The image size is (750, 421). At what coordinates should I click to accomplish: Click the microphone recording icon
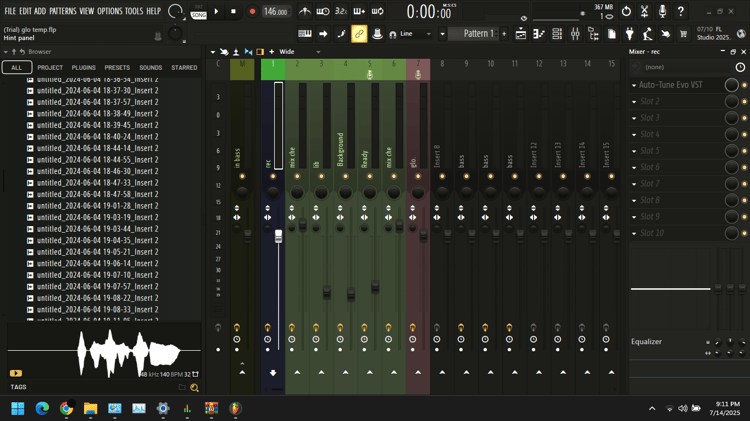click(662, 11)
